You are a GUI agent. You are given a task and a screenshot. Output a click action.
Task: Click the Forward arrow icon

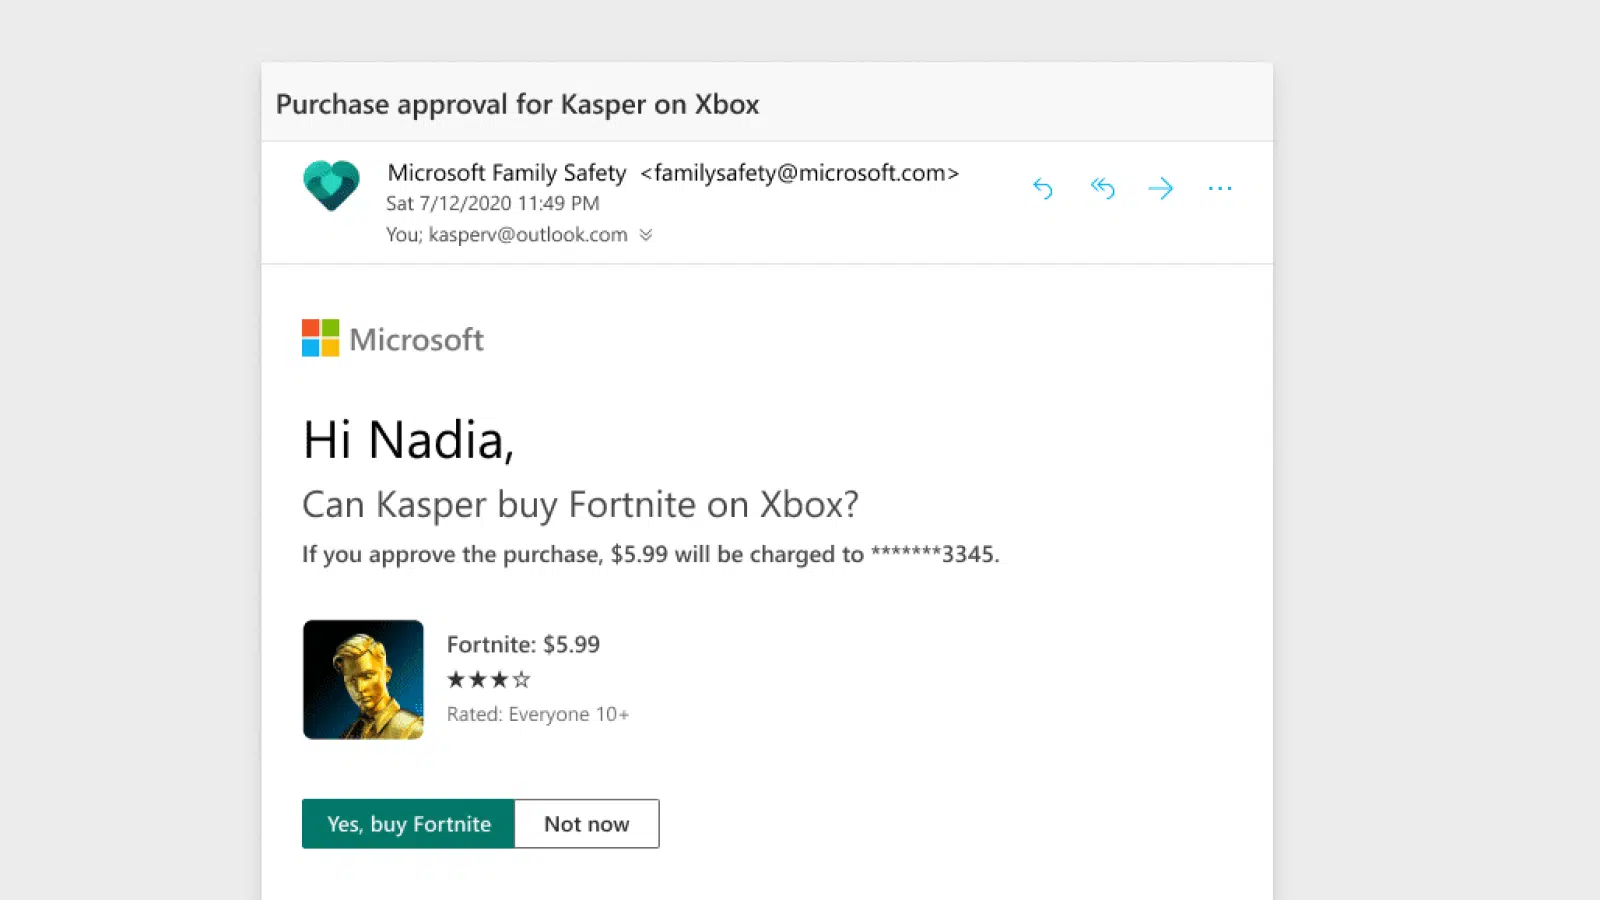(x=1161, y=188)
